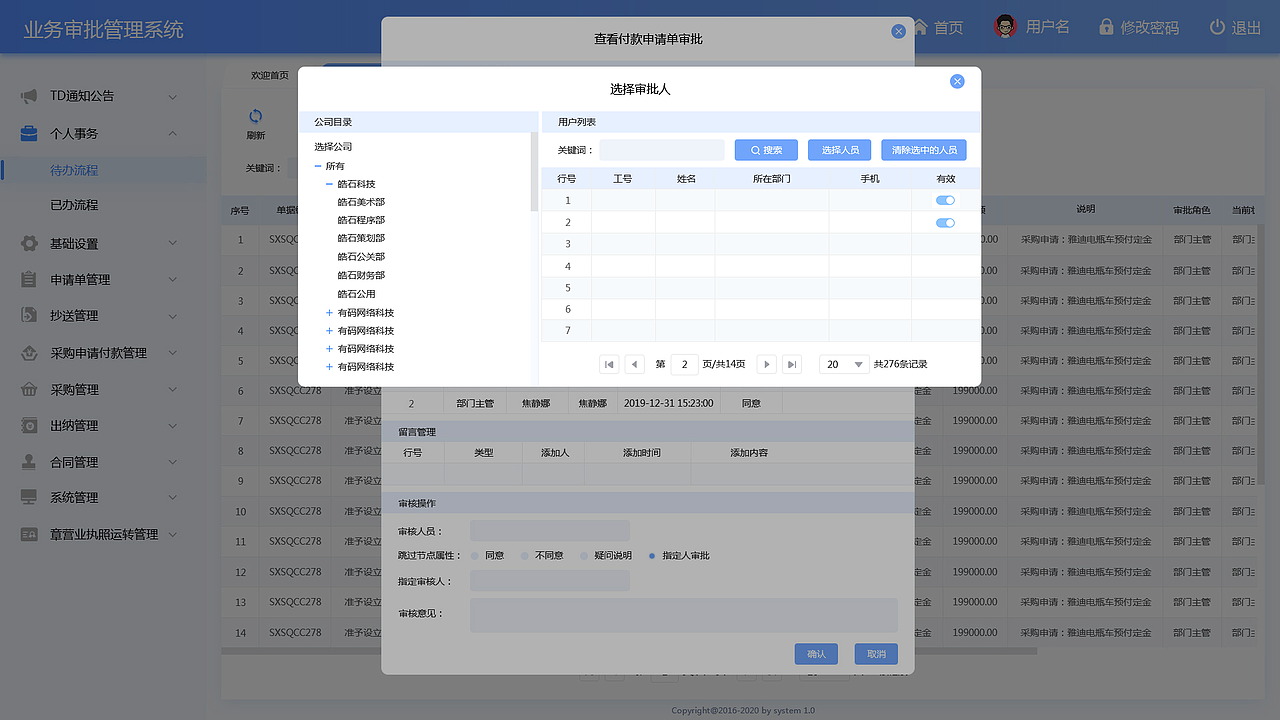The width and height of the screenshot is (1280, 720).
Task: Click the 抄送管理 sidebar icon
Action: click(x=29, y=316)
